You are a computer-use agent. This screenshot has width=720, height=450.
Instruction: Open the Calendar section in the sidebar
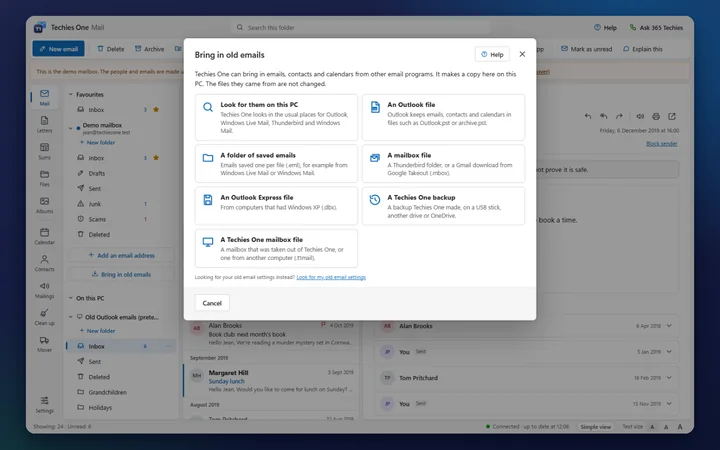44,236
